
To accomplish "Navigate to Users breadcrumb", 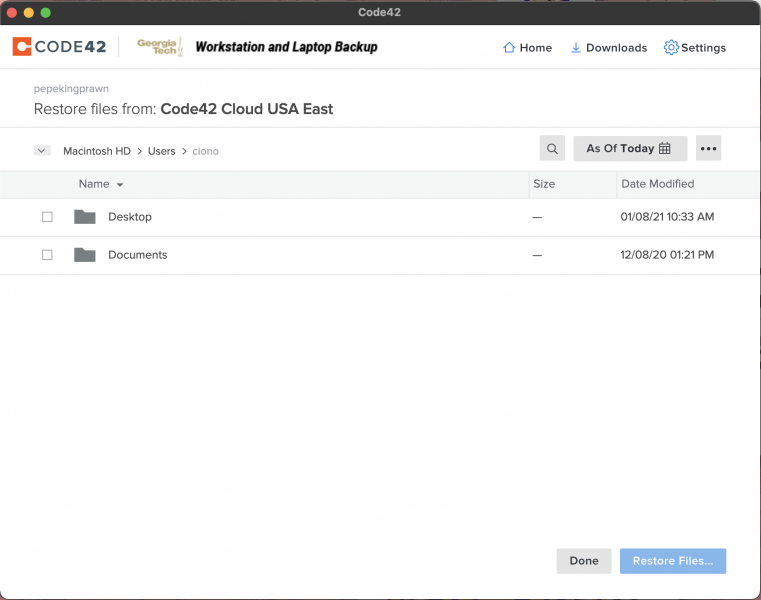I will coord(162,151).
